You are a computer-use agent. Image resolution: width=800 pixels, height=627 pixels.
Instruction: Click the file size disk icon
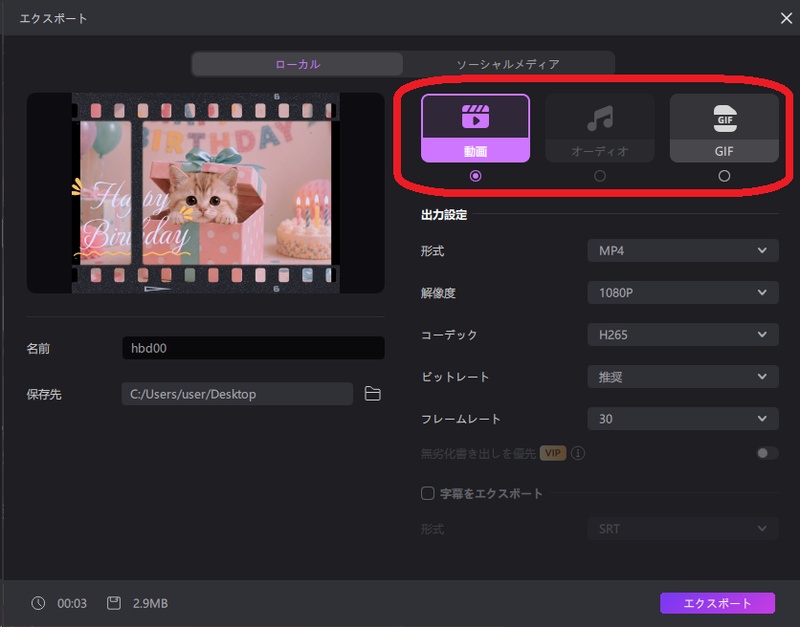click(114, 603)
